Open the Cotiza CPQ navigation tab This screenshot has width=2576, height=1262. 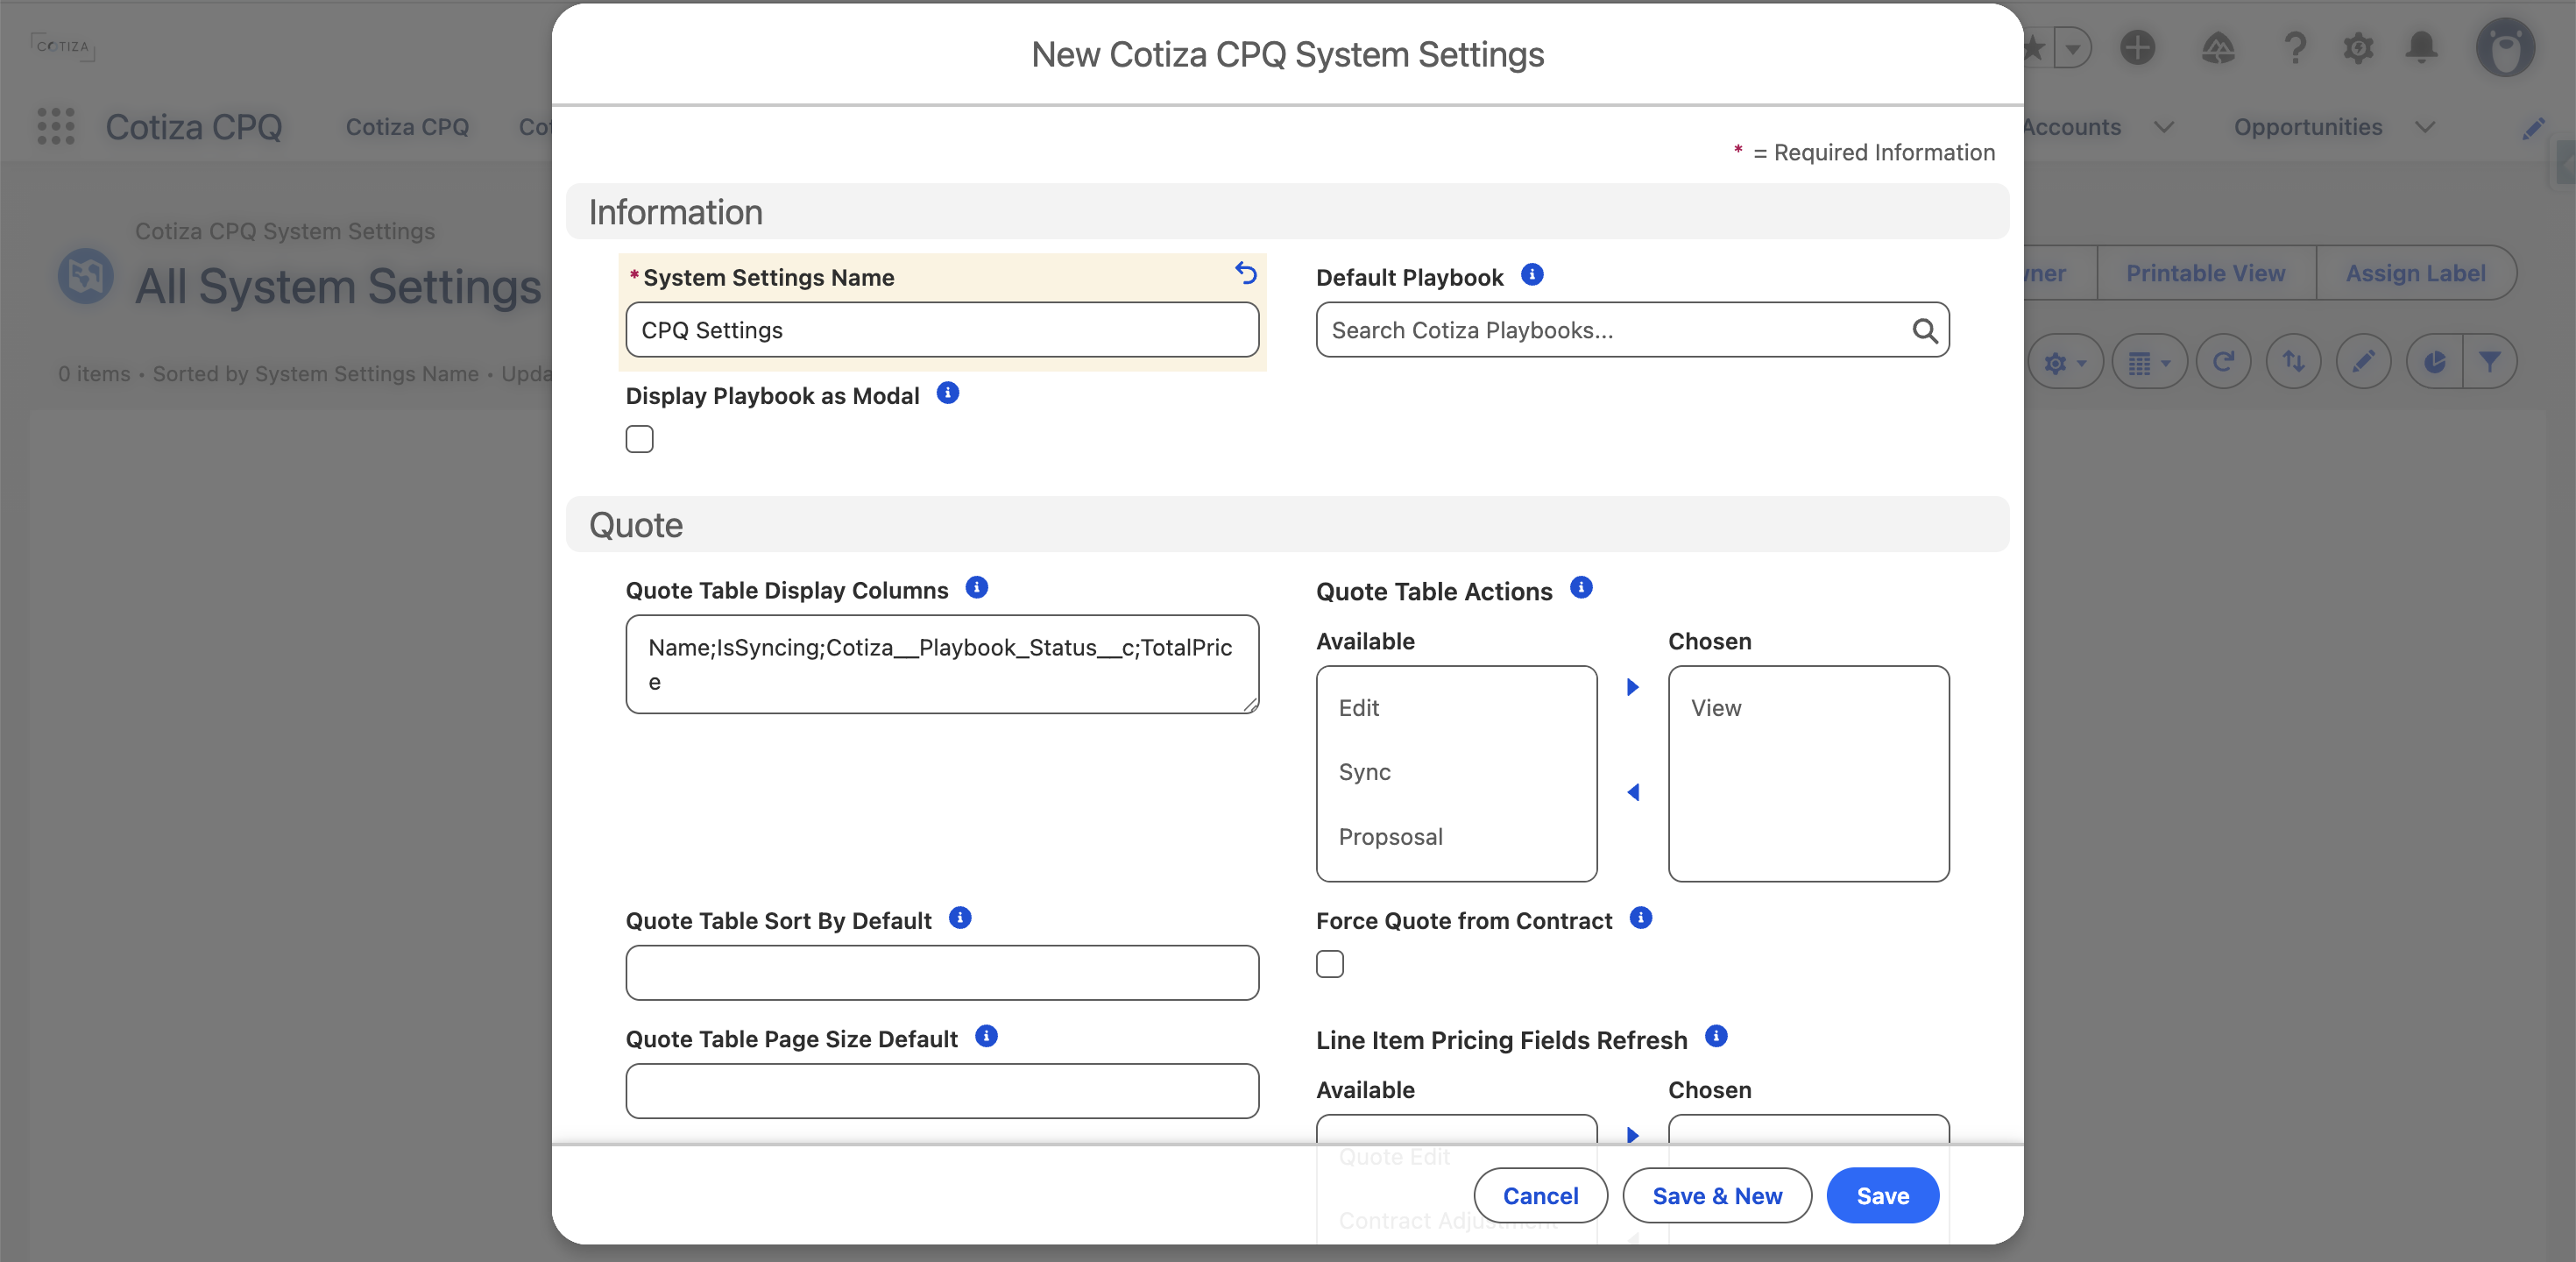[x=407, y=127]
